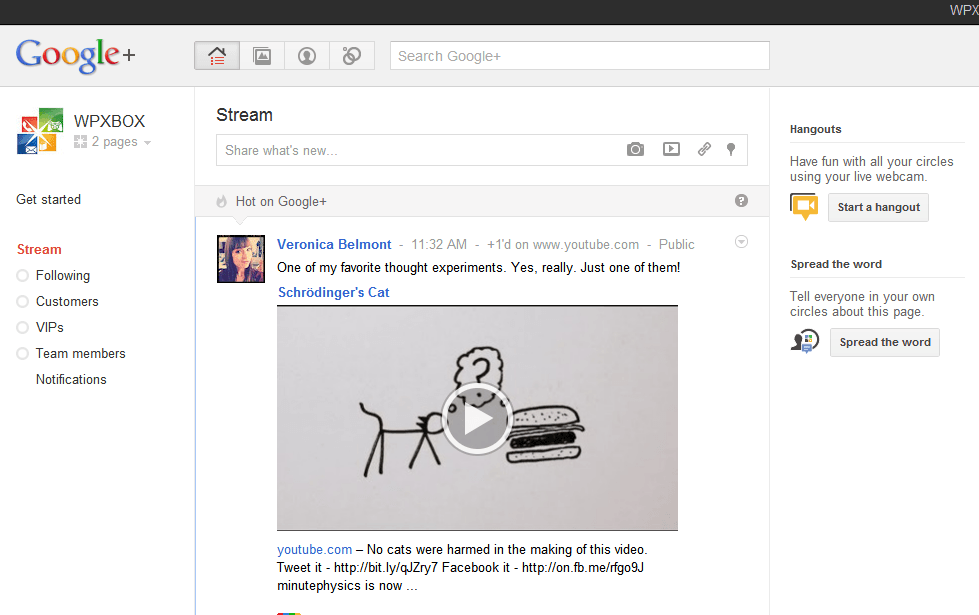Add a video with the video icon

point(671,149)
